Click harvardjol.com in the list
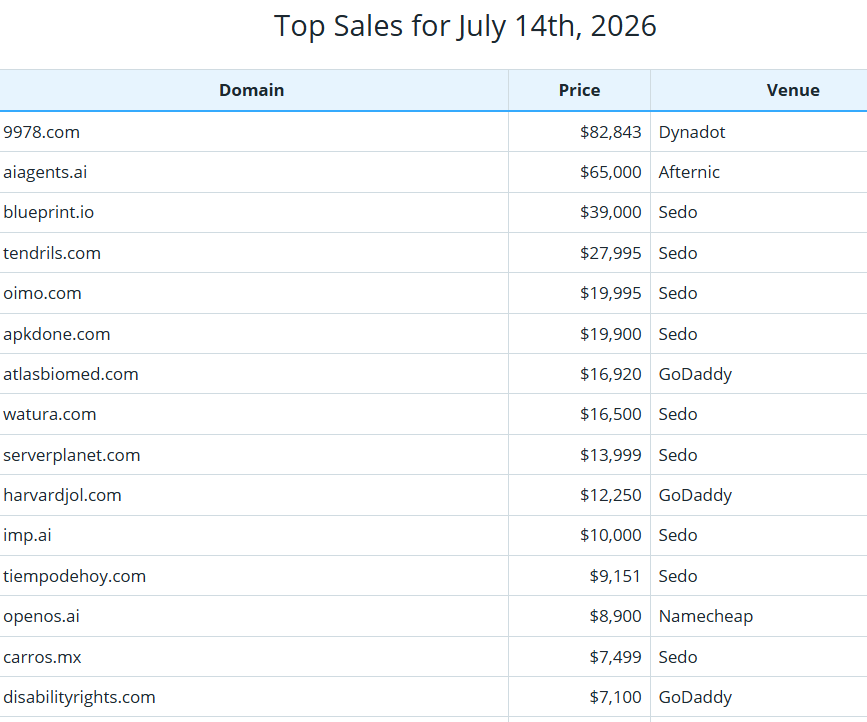Screen dimensions: 867x722 (62, 495)
